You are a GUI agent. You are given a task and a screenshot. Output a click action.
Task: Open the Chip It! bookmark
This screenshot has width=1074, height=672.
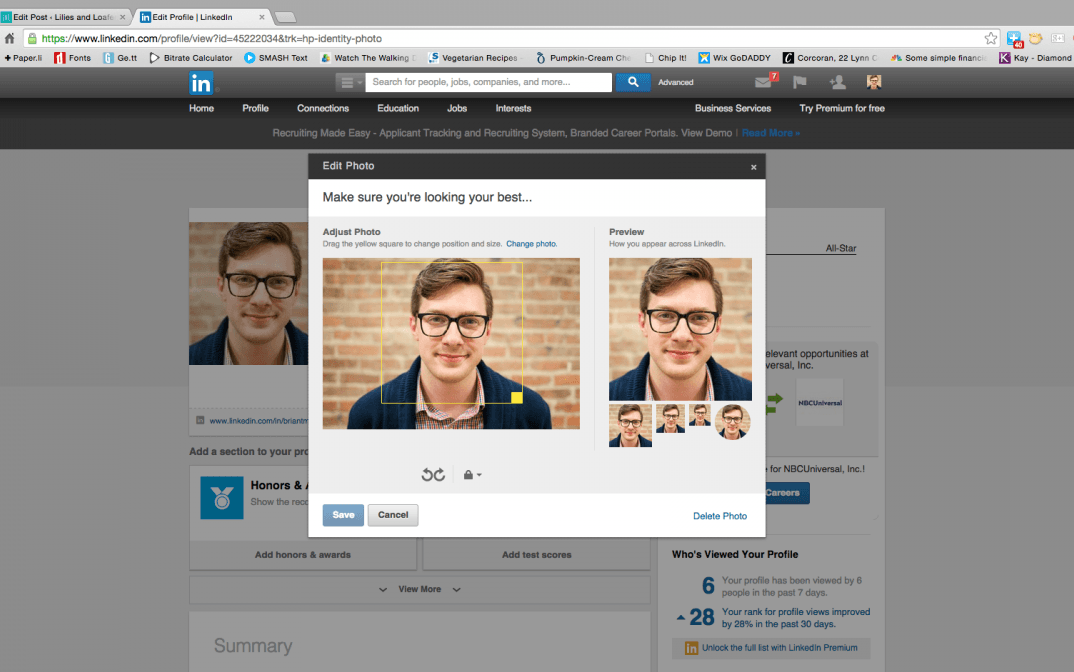(x=665, y=58)
